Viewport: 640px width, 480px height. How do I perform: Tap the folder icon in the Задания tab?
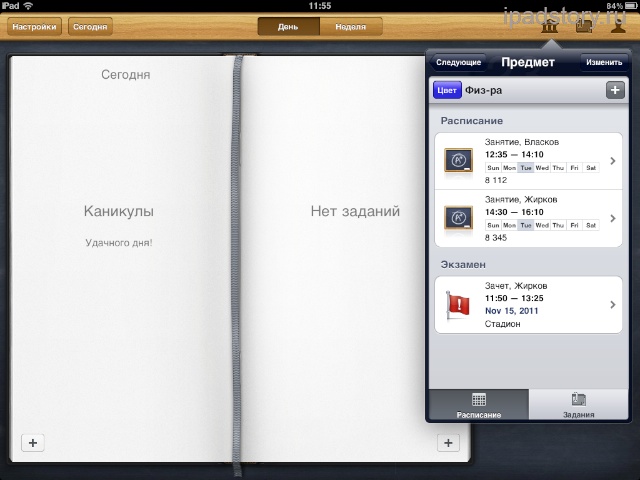(x=578, y=400)
